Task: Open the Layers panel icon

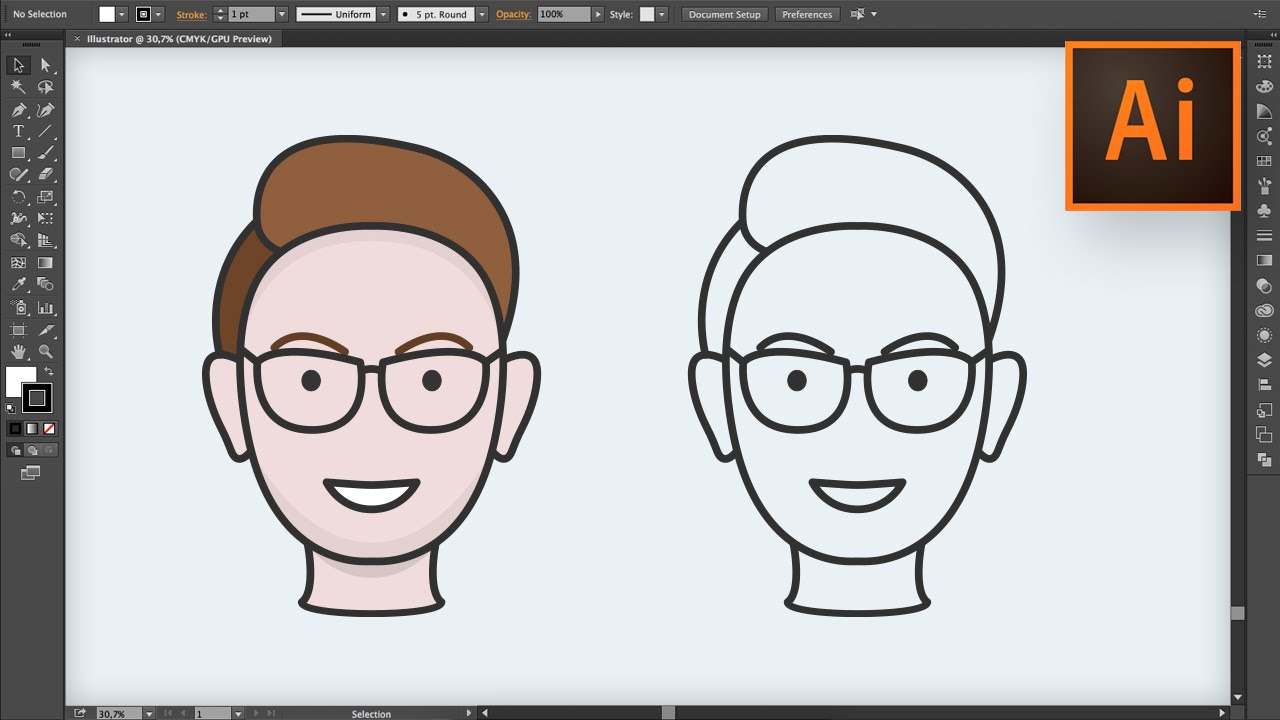Action: [1264, 360]
